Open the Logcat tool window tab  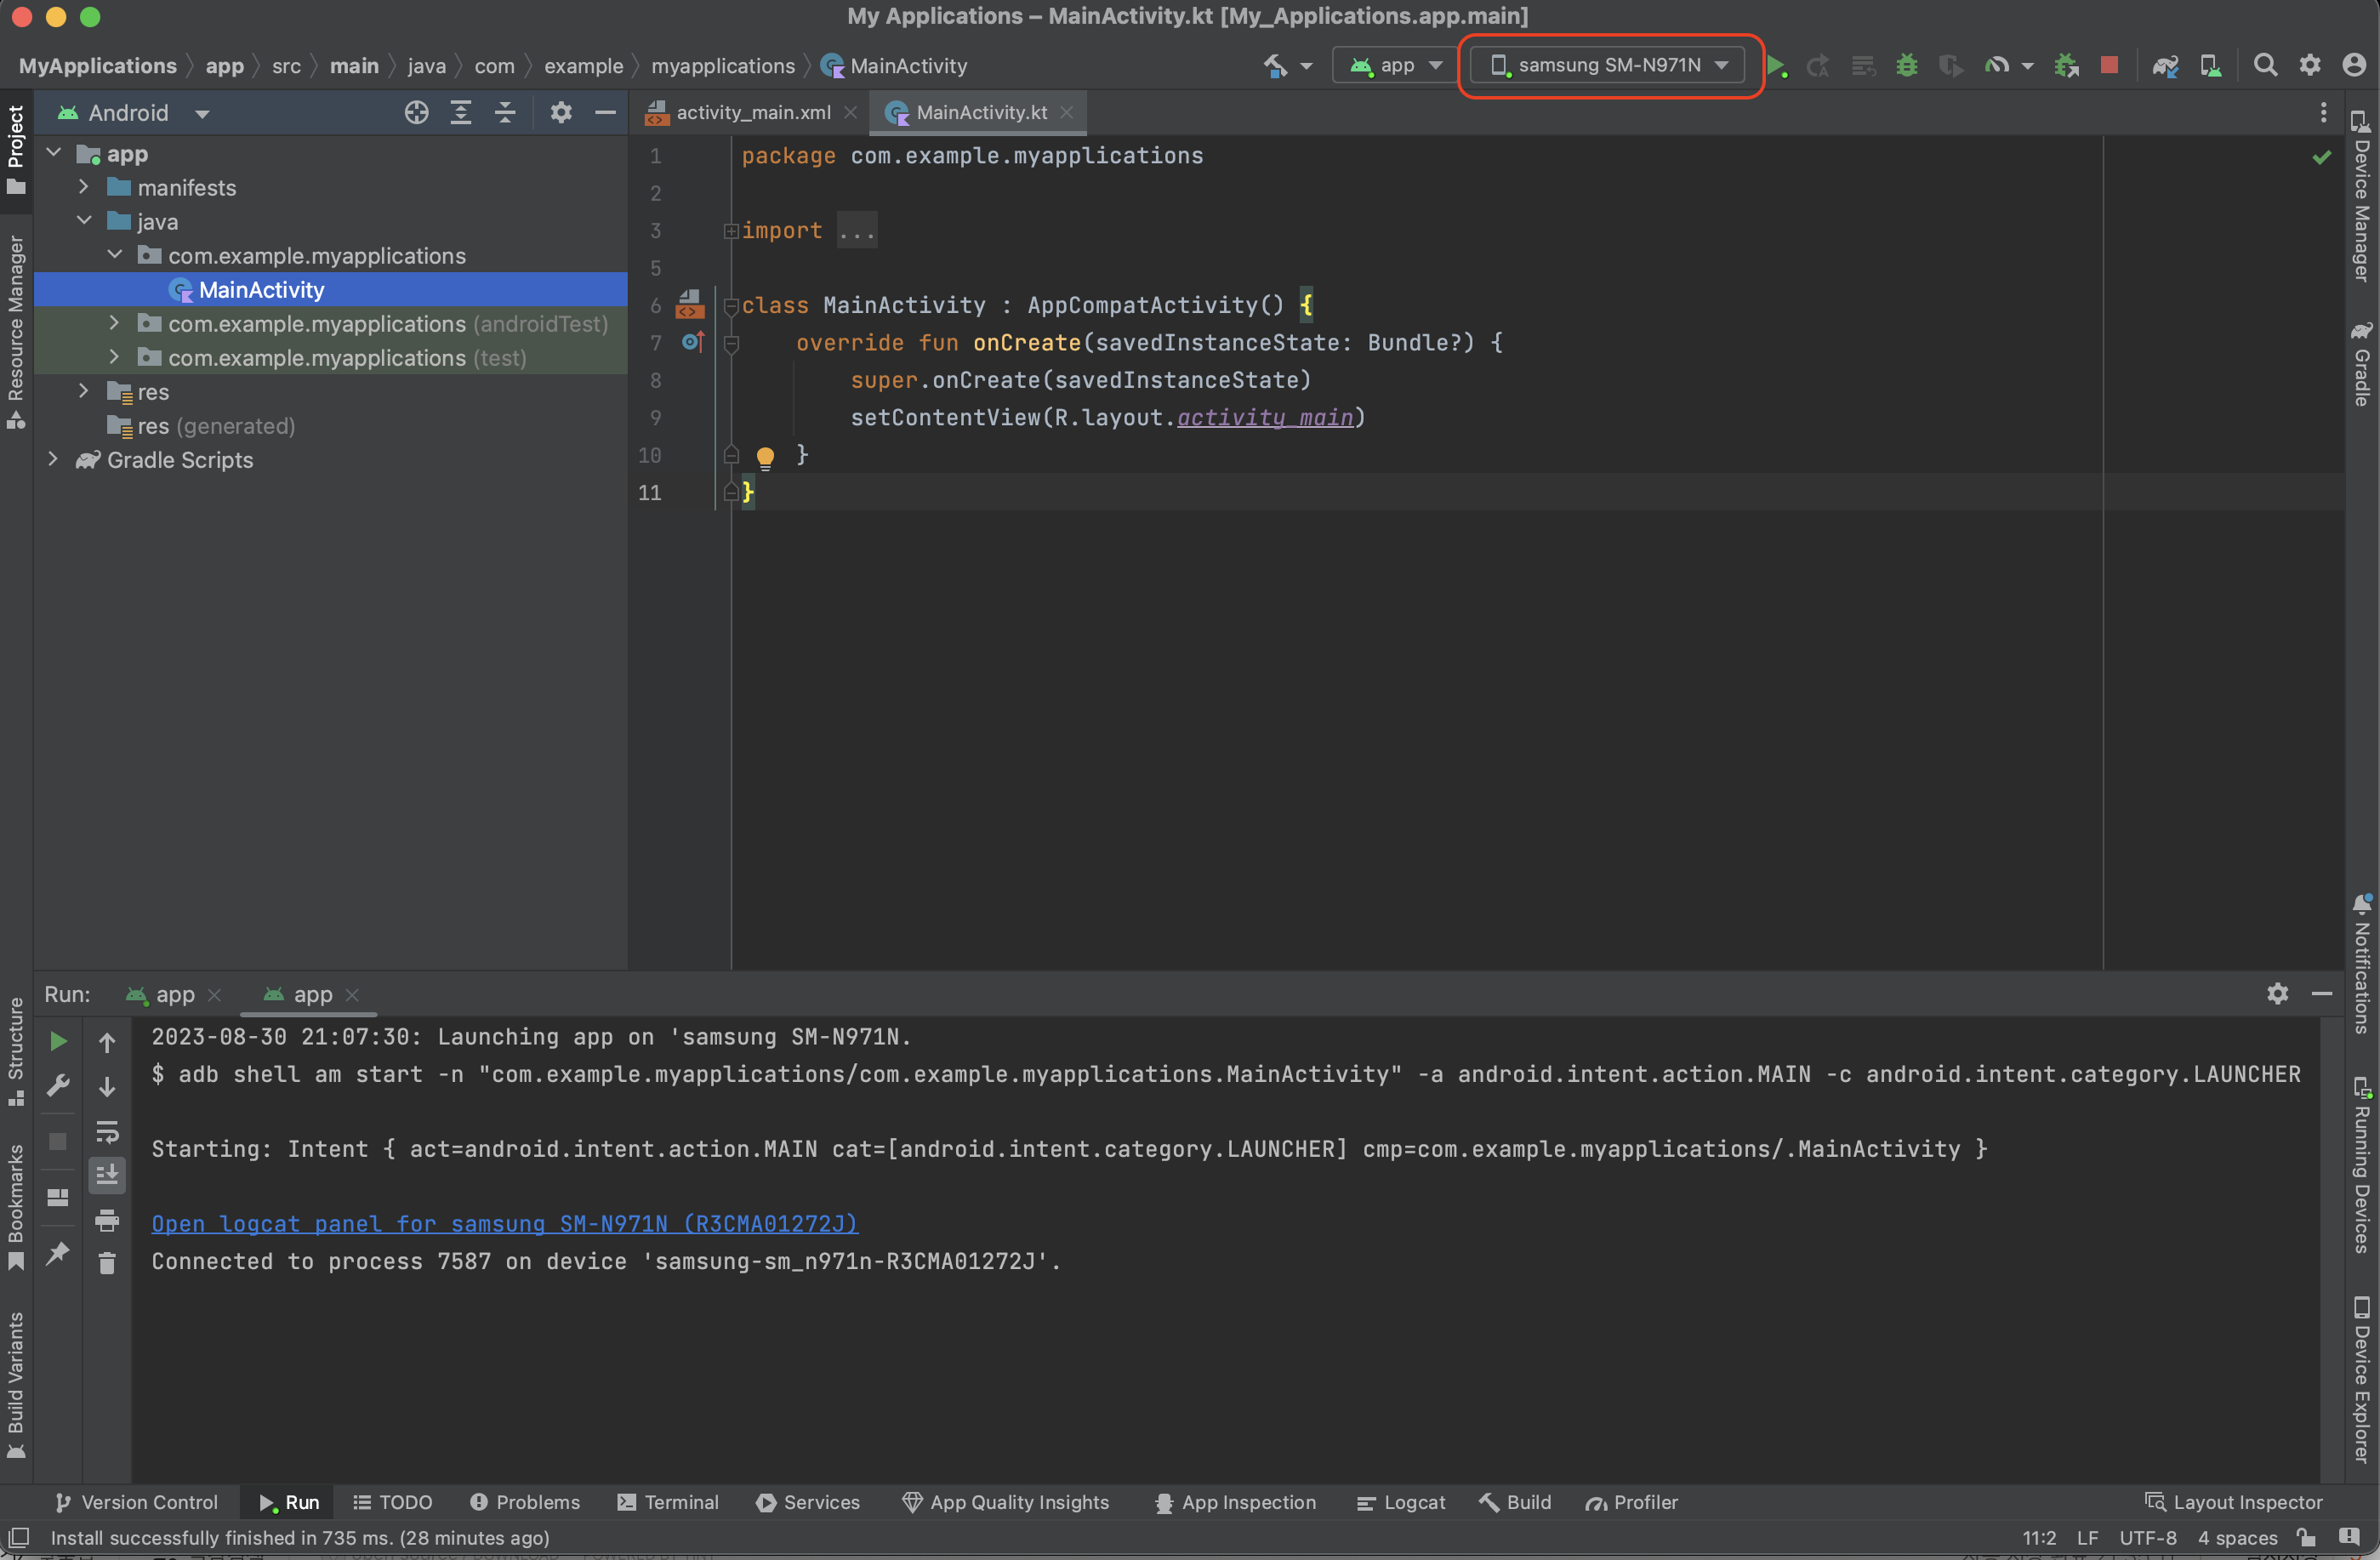pyautogui.click(x=1401, y=1502)
